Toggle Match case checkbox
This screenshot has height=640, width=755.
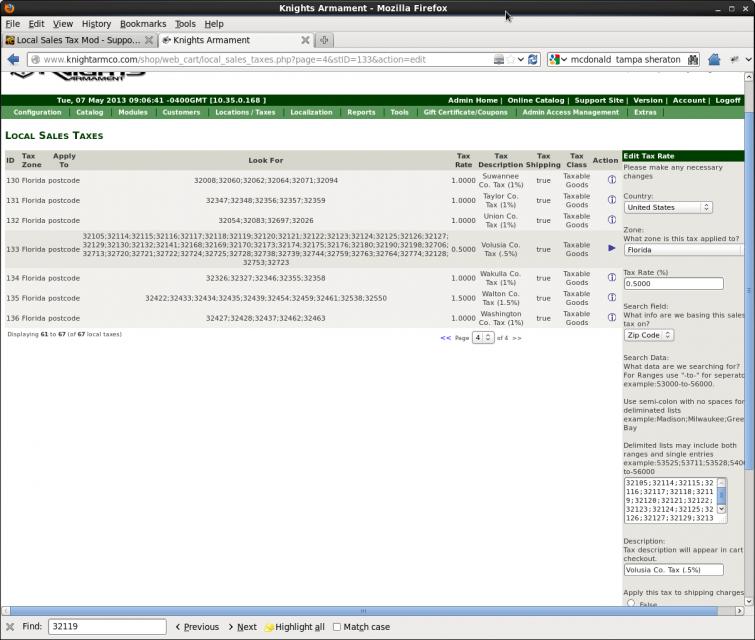[x=337, y=627]
